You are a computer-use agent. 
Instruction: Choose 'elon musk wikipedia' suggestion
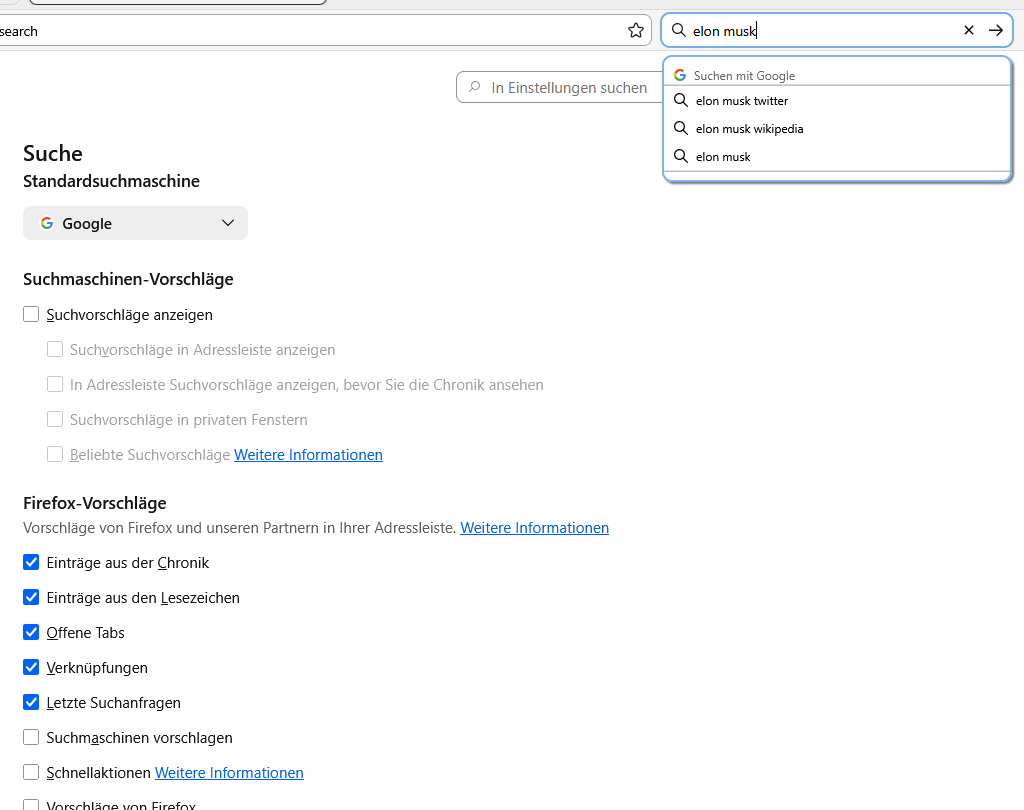coord(749,129)
